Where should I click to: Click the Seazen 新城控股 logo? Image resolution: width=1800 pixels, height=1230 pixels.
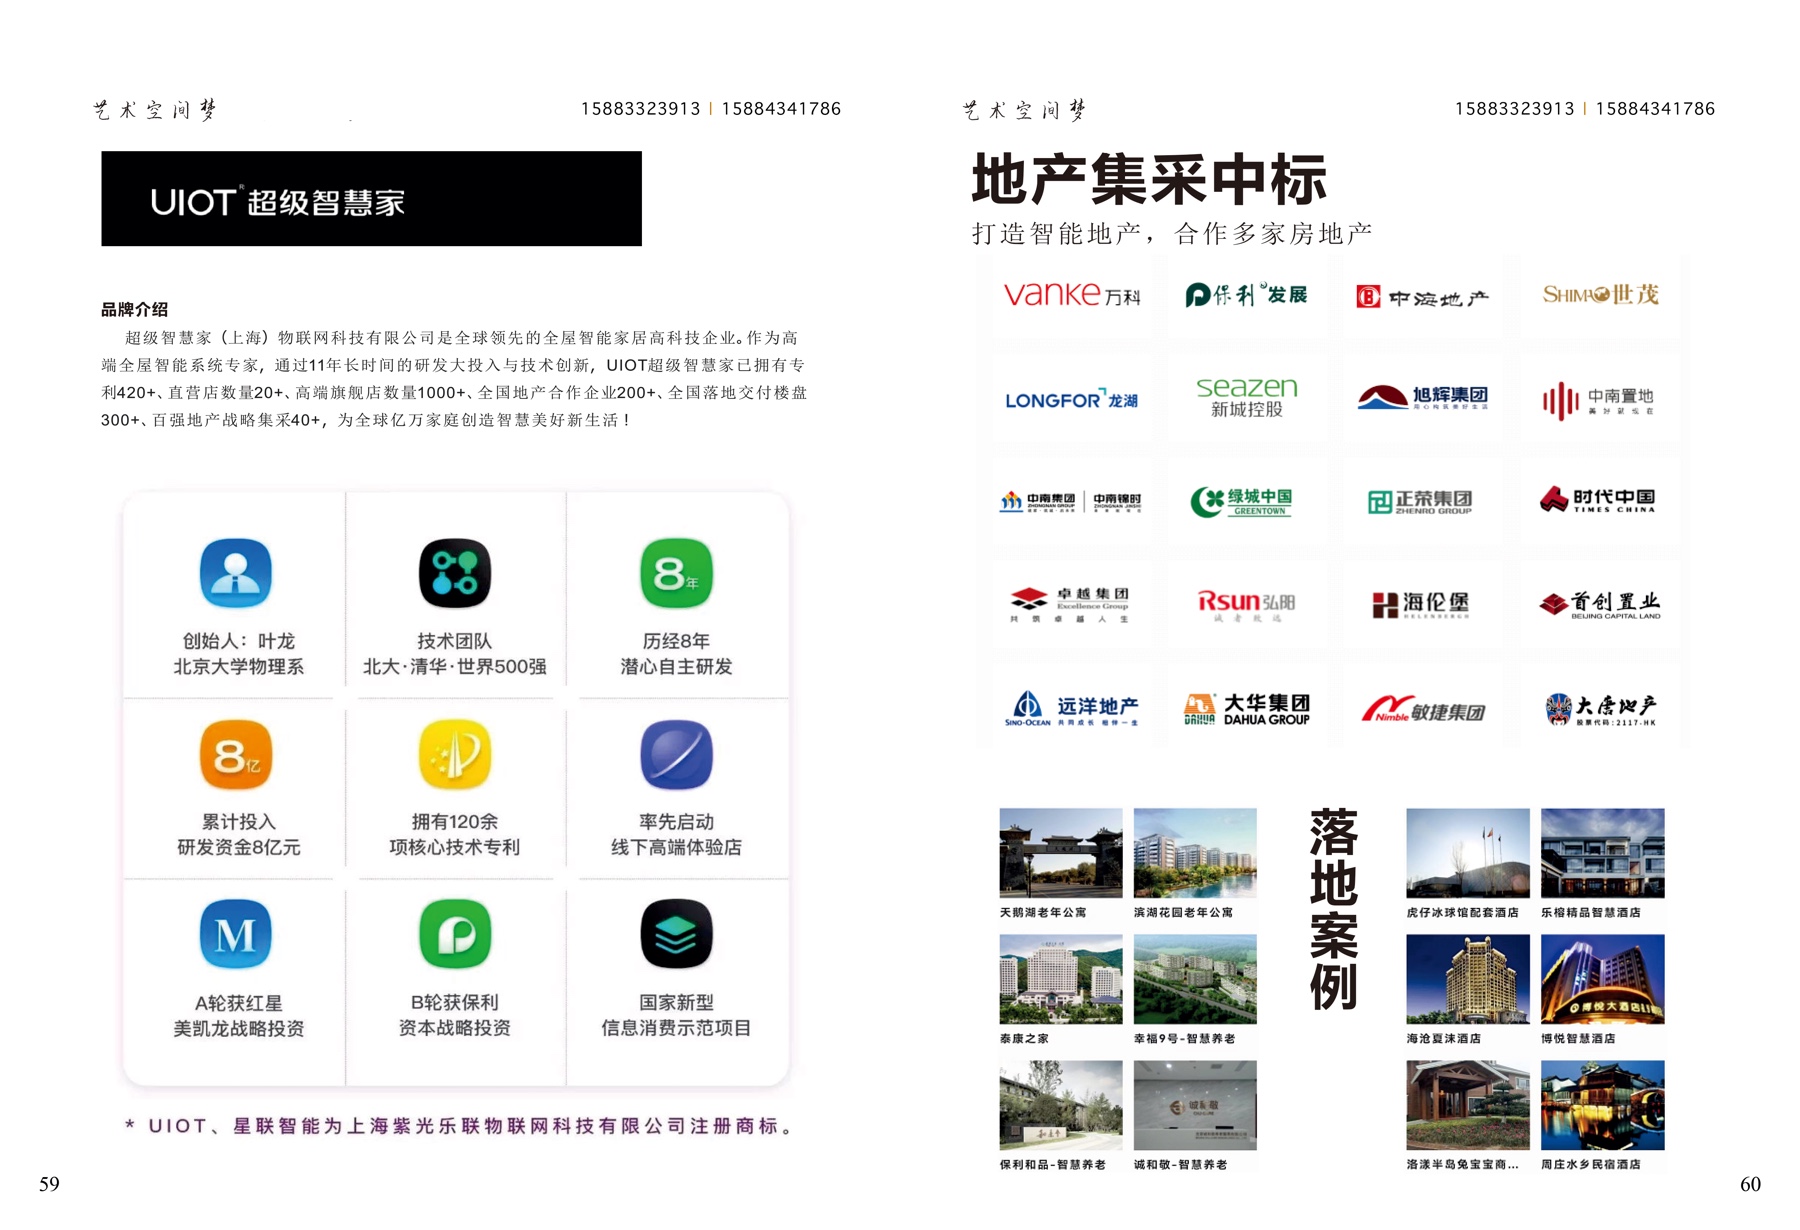click(1246, 397)
